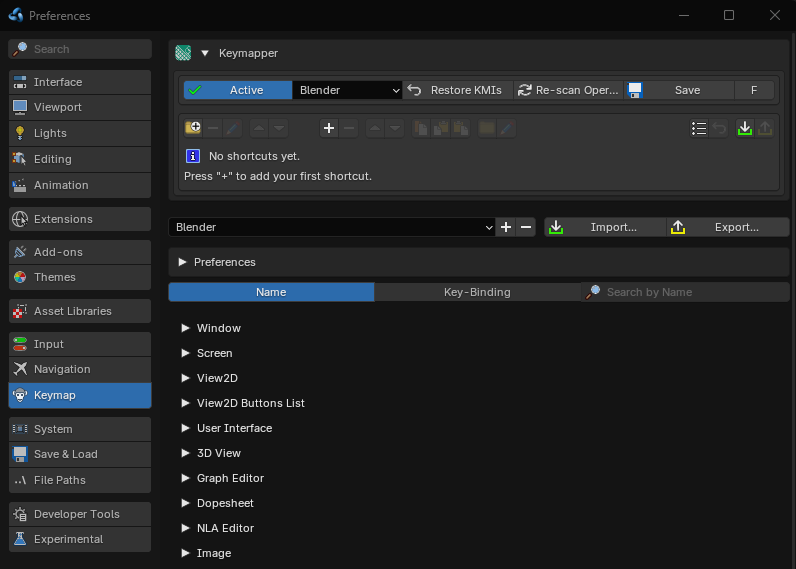Export keymap with Export... button
The height and width of the screenshot is (569, 796).
tap(728, 227)
